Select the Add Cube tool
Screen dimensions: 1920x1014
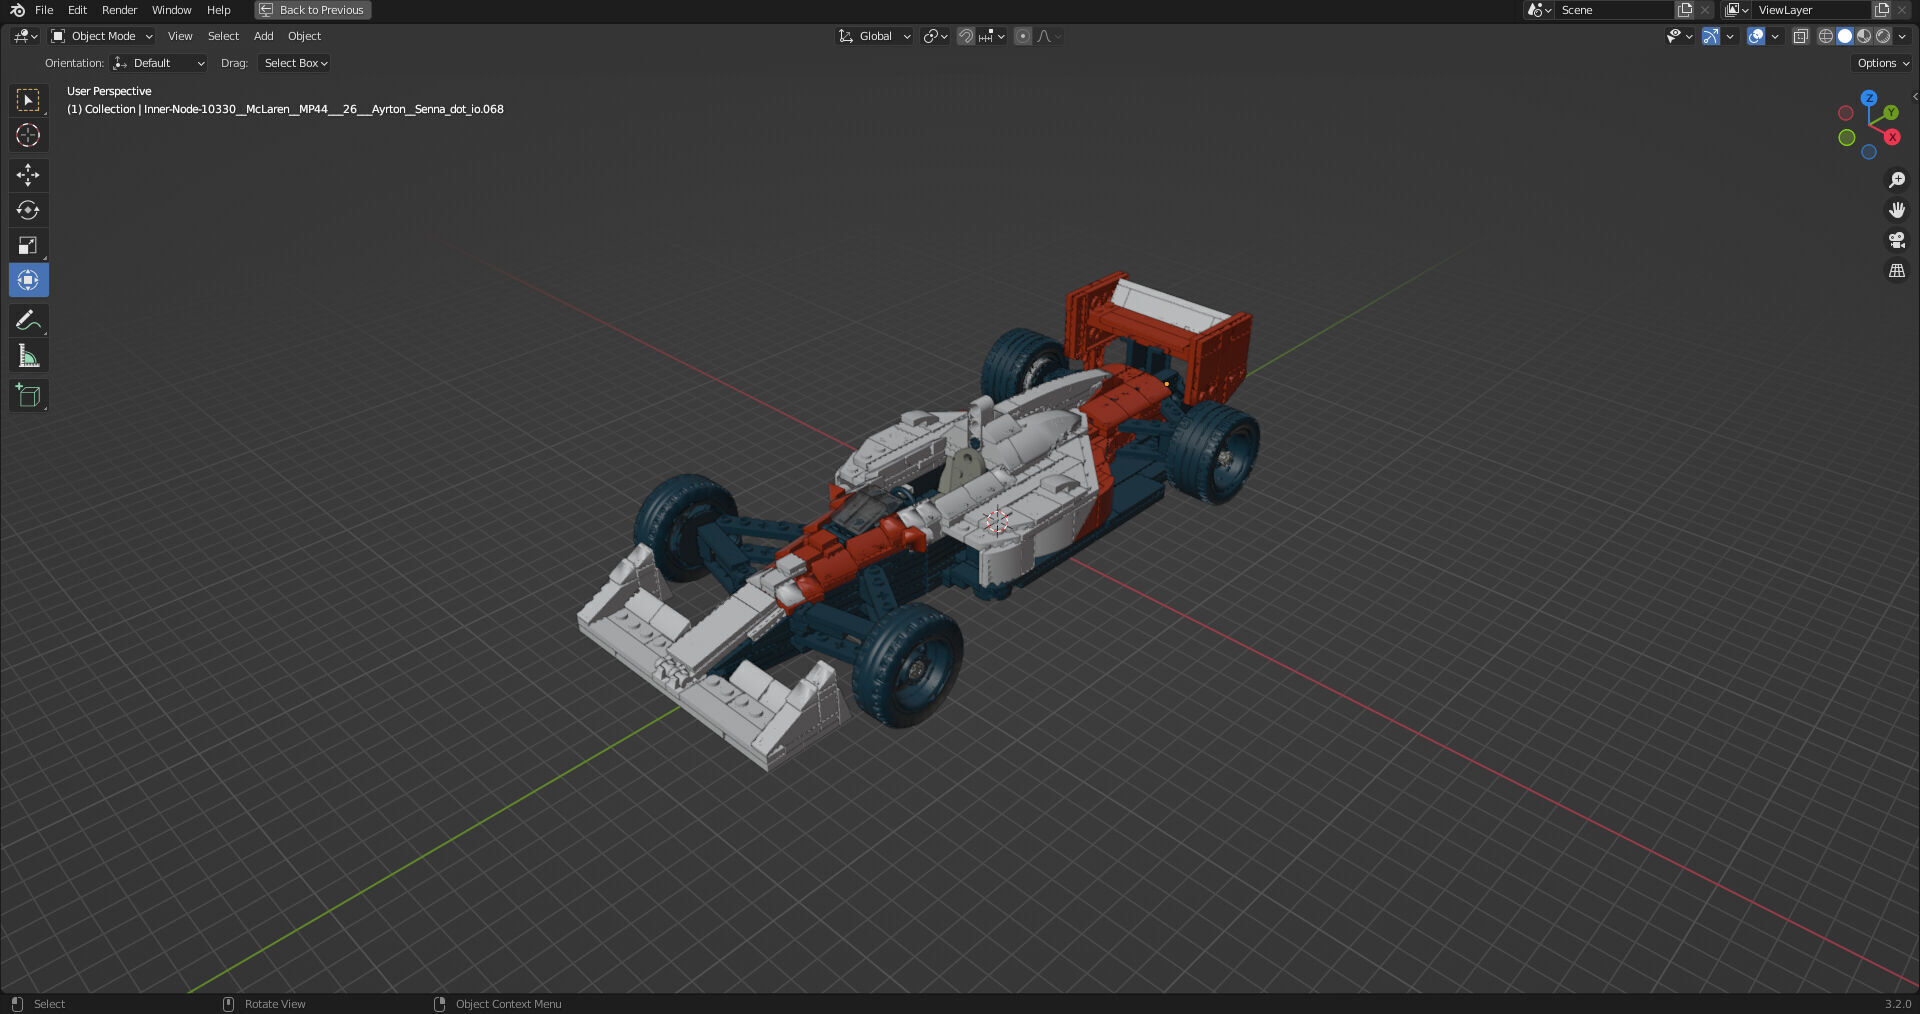[x=28, y=396]
